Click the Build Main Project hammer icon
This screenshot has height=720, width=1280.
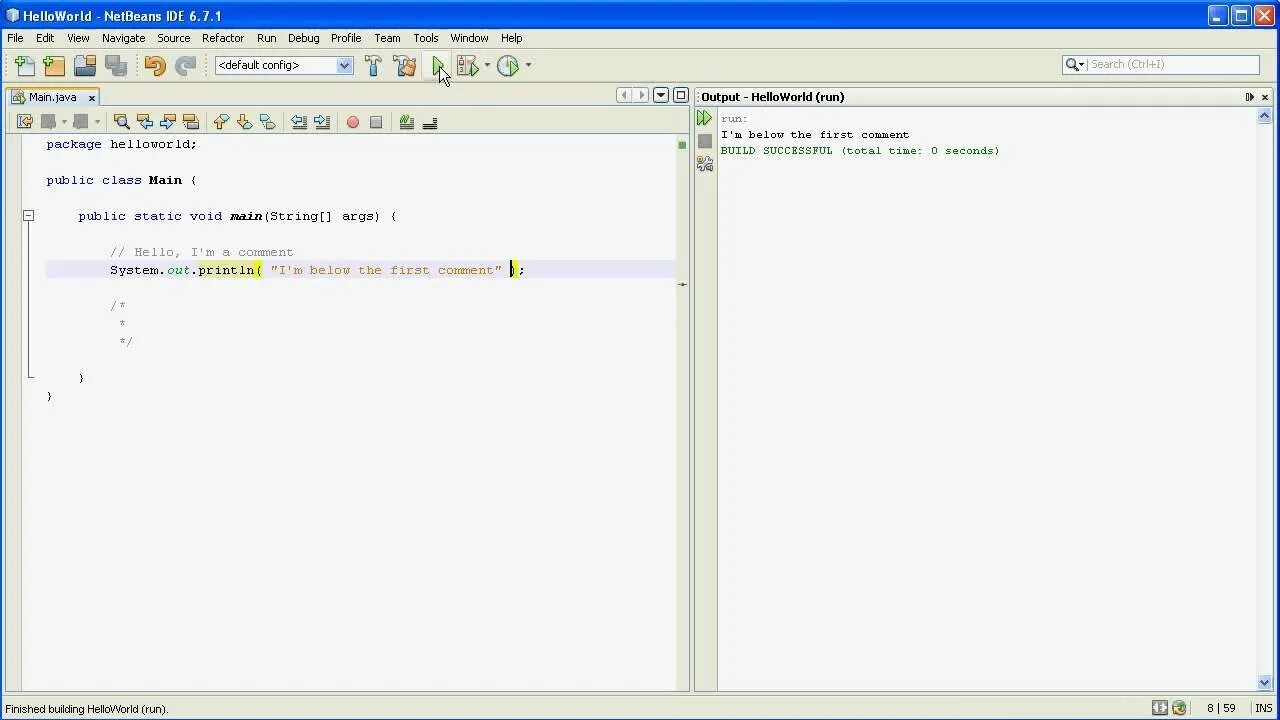tap(373, 66)
